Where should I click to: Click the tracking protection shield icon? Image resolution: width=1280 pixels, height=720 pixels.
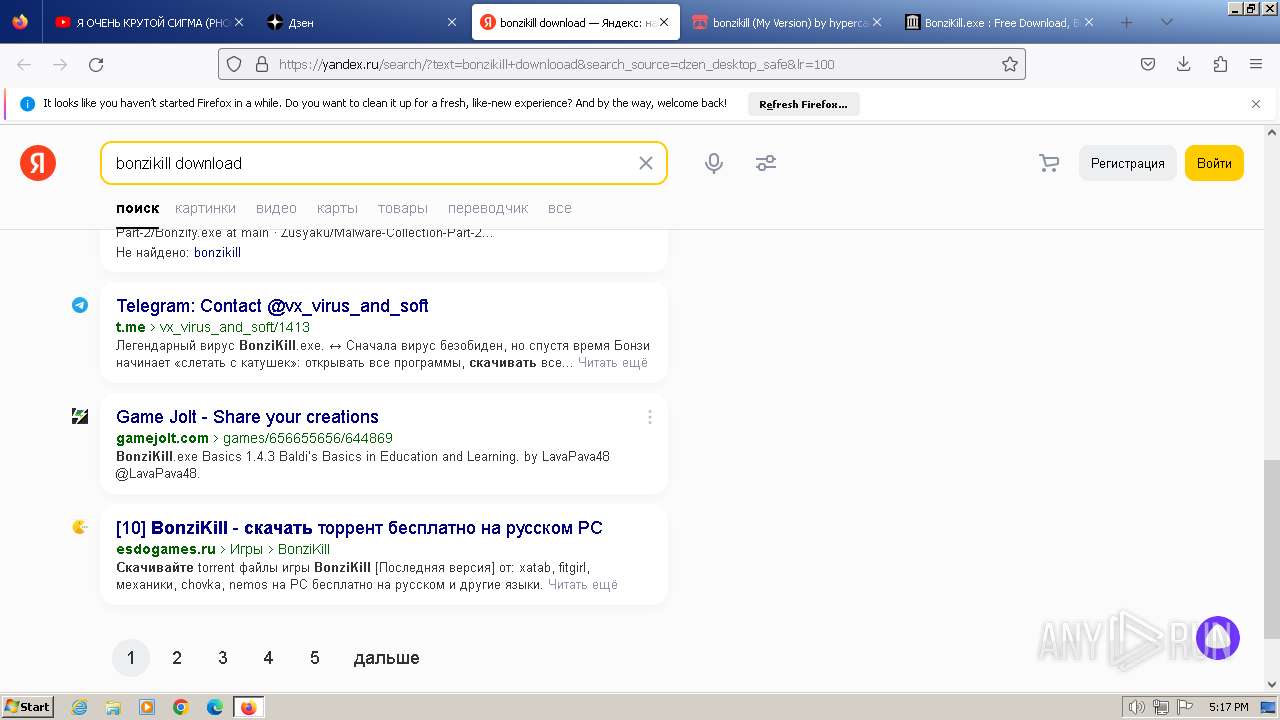[234, 64]
